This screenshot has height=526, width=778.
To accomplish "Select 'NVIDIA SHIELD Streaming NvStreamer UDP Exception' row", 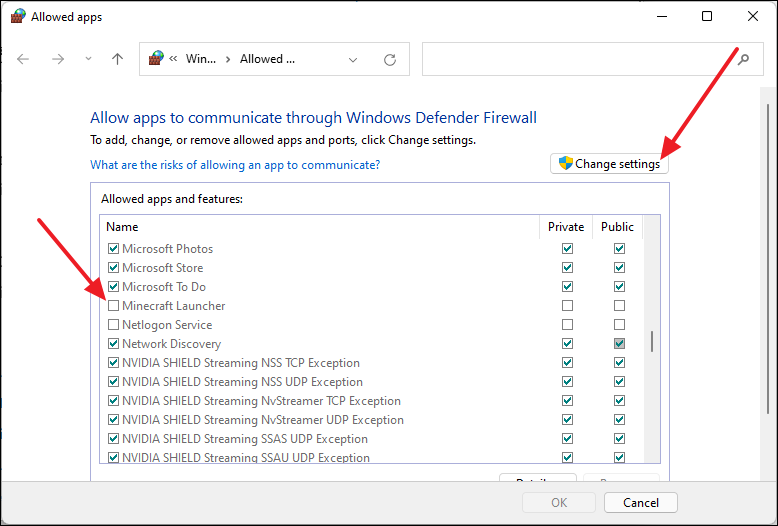I will tap(263, 420).
